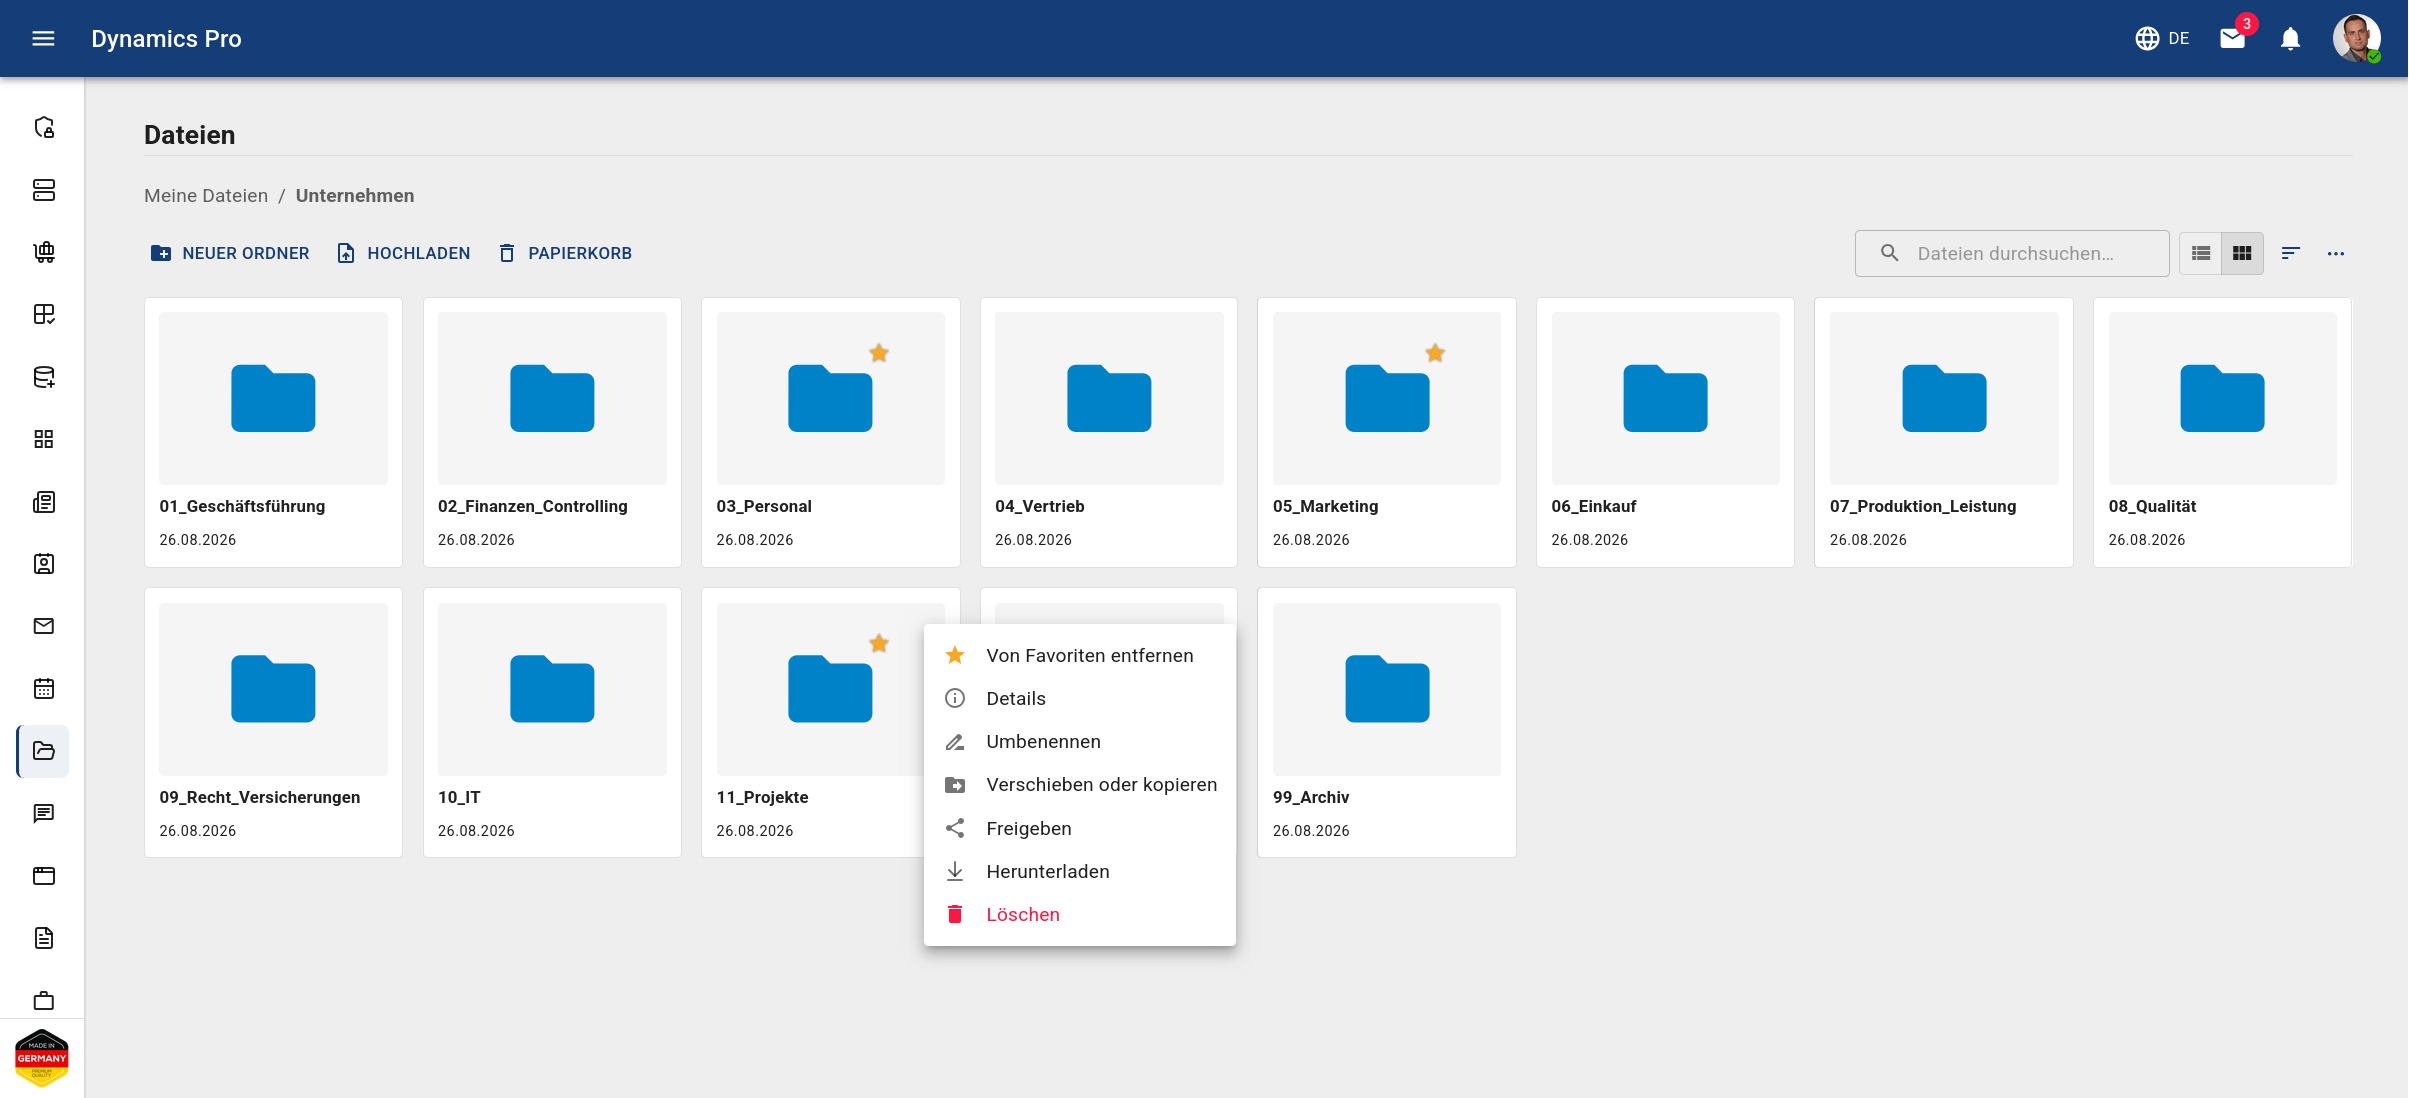Click the 09_Recht_Versicherungen folder name
The width and height of the screenshot is (2409, 1098).
260,798
